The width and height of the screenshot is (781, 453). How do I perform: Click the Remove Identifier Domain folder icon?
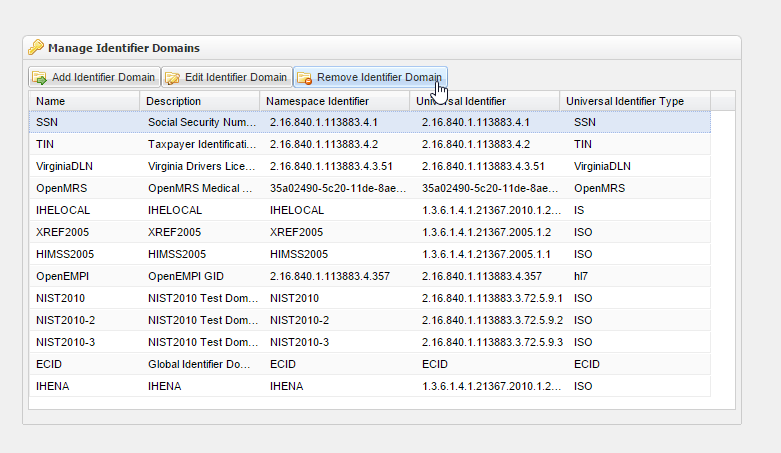click(x=304, y=78)
